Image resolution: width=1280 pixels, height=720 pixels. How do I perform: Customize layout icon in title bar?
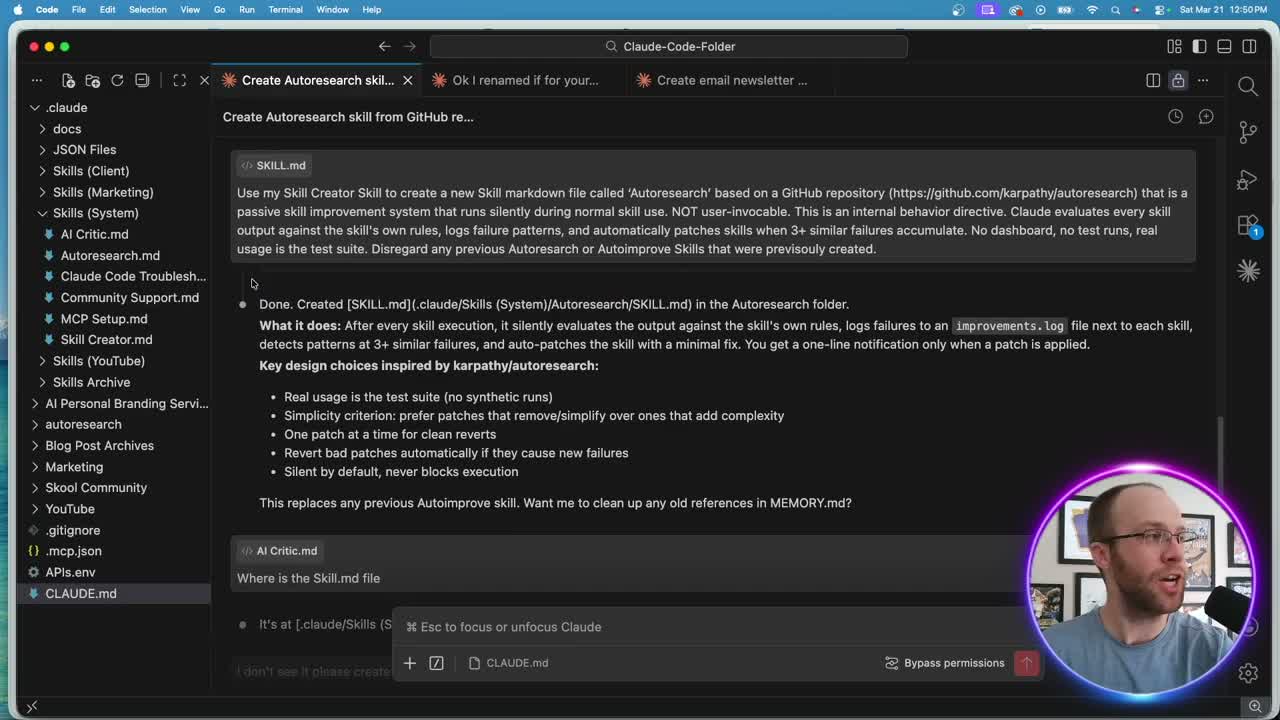point(1175,46)
